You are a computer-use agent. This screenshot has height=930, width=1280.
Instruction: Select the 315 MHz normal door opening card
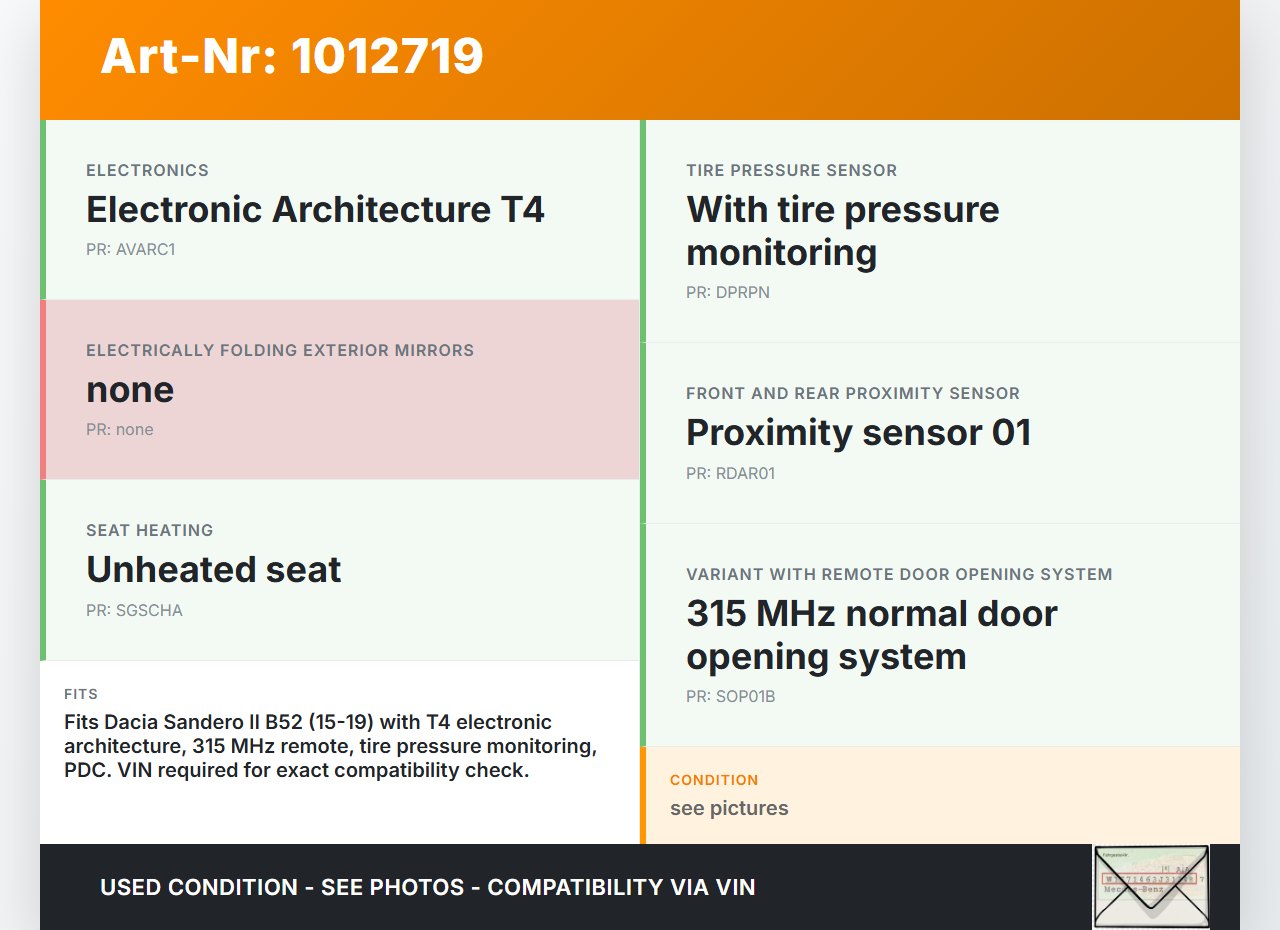940,635
